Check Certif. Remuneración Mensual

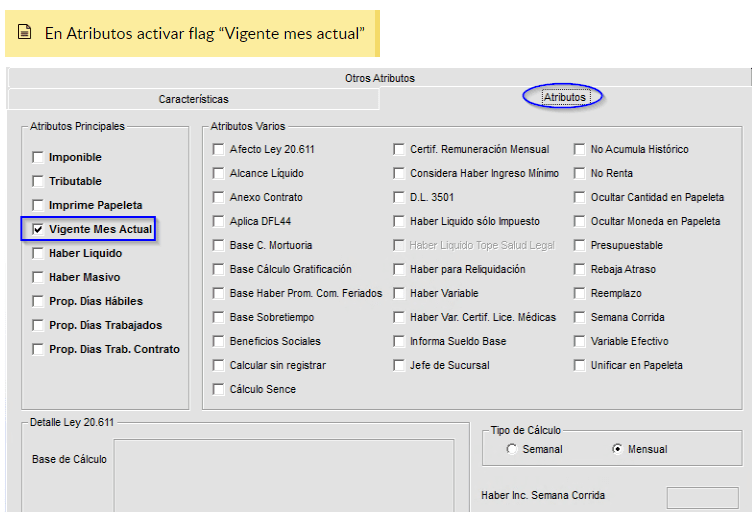(x=399, y=149)
